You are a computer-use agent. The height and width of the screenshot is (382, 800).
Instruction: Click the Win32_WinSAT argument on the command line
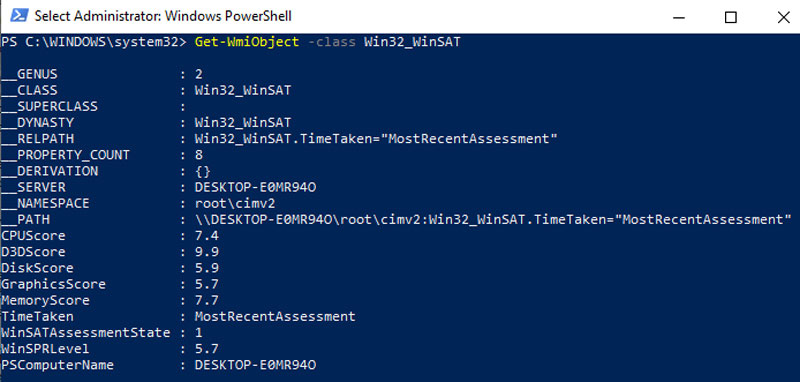pos(412,42)
